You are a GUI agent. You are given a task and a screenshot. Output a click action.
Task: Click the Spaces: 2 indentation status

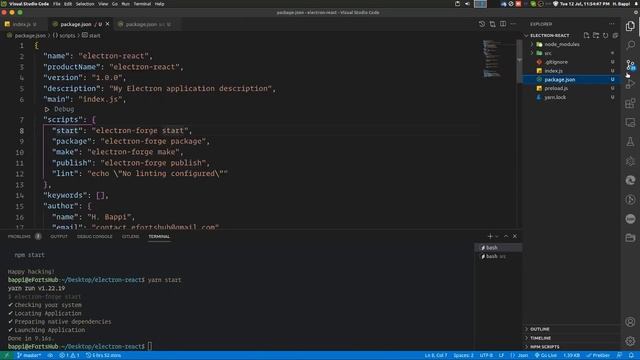(x=463, y=356)
